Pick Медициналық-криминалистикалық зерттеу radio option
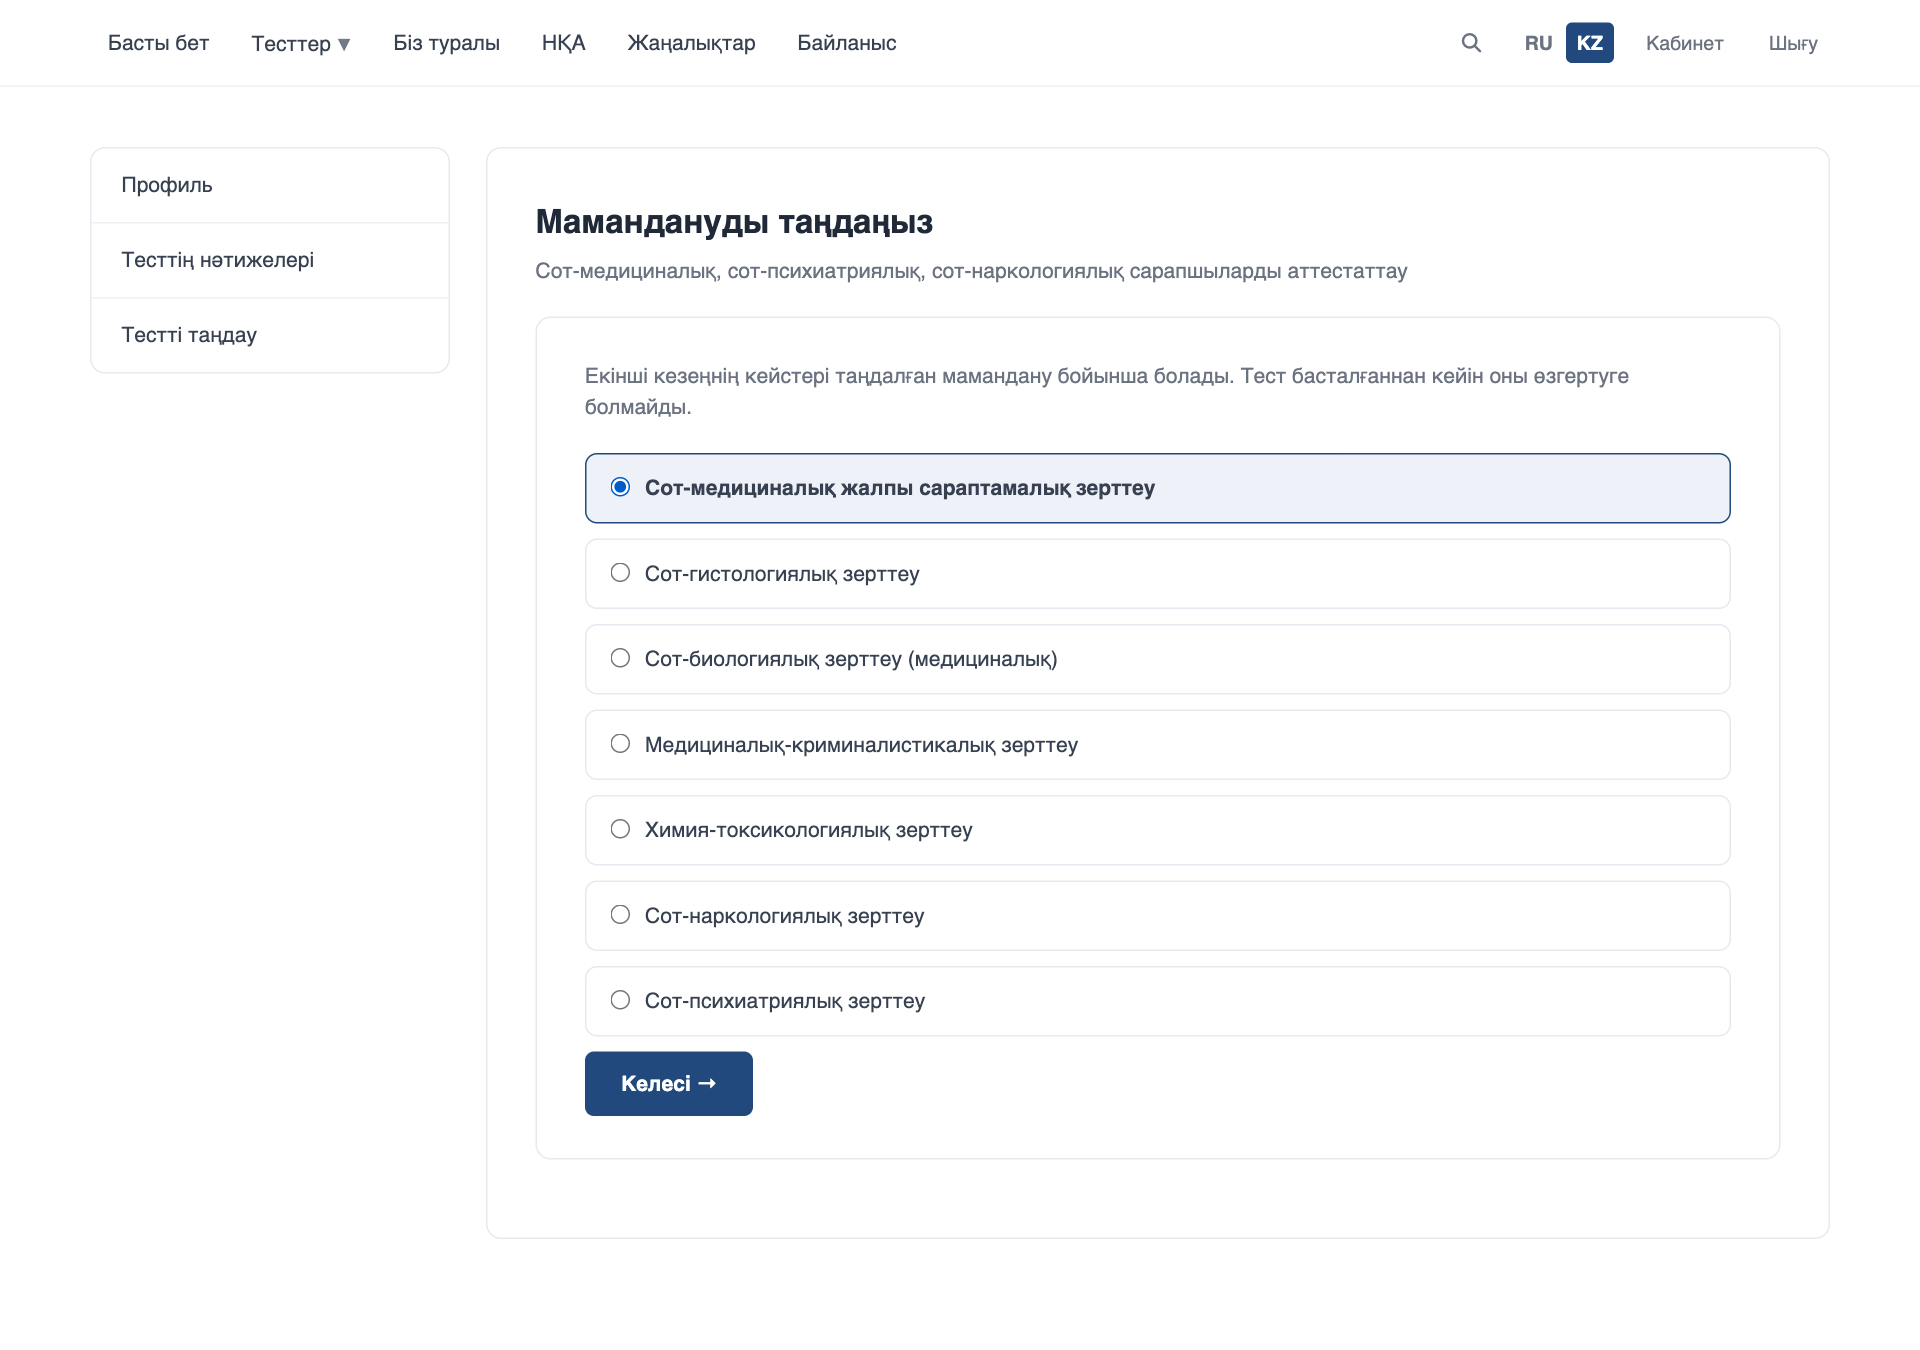The height and width of the screenshot is (1350, 1920). (620, 744)
